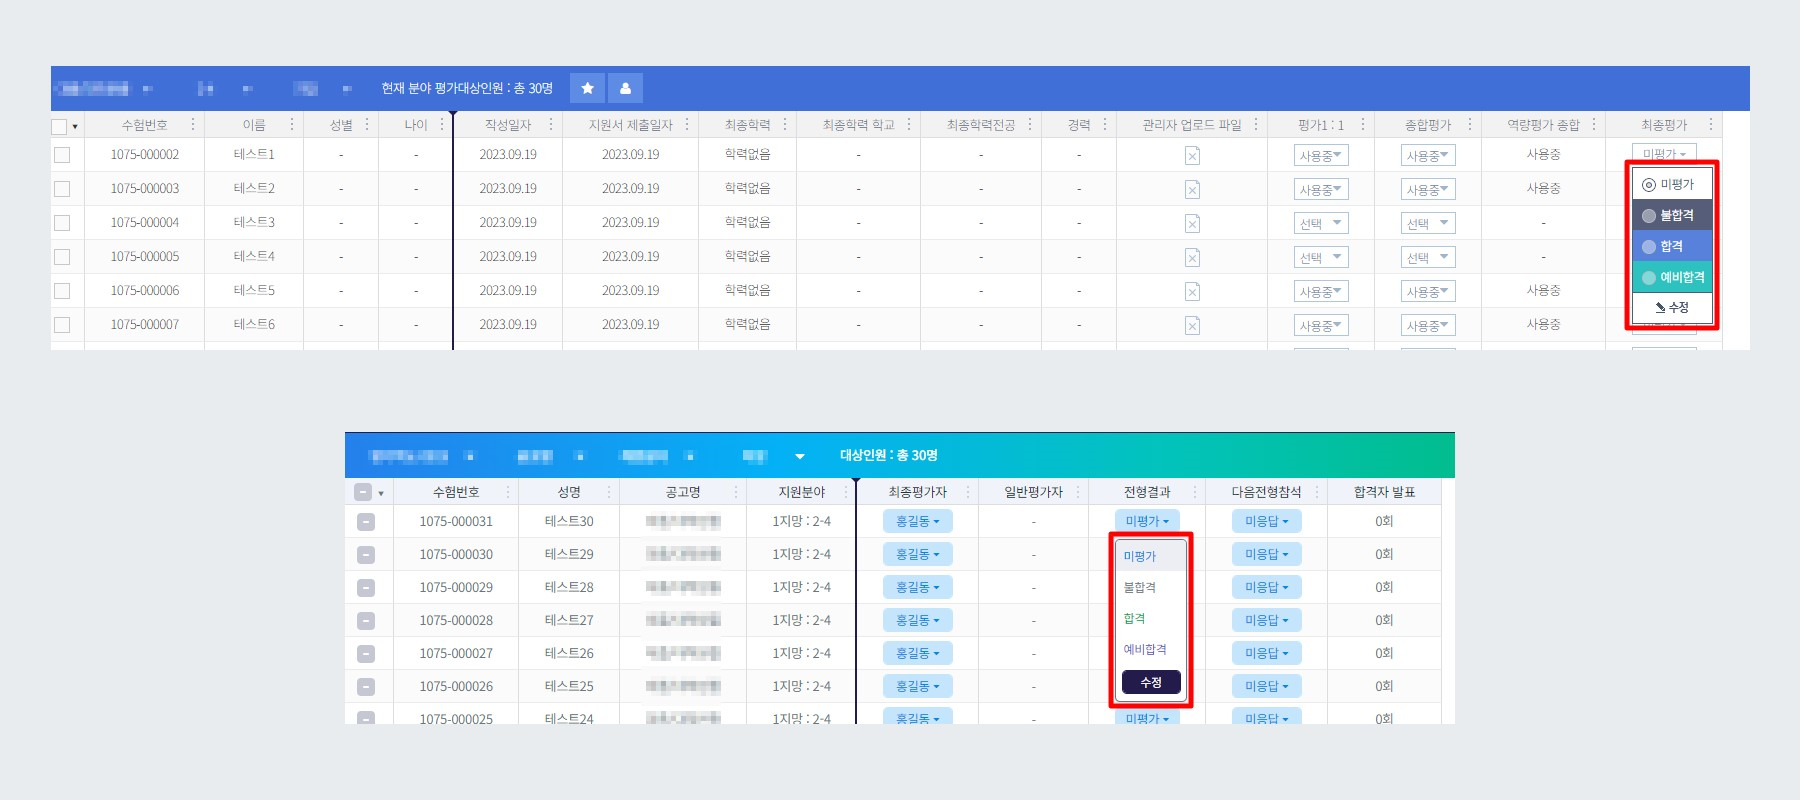Screen dimensions: 1800x800
Task: Click exam number 1075-000006 in upper table
Action: 145,290
